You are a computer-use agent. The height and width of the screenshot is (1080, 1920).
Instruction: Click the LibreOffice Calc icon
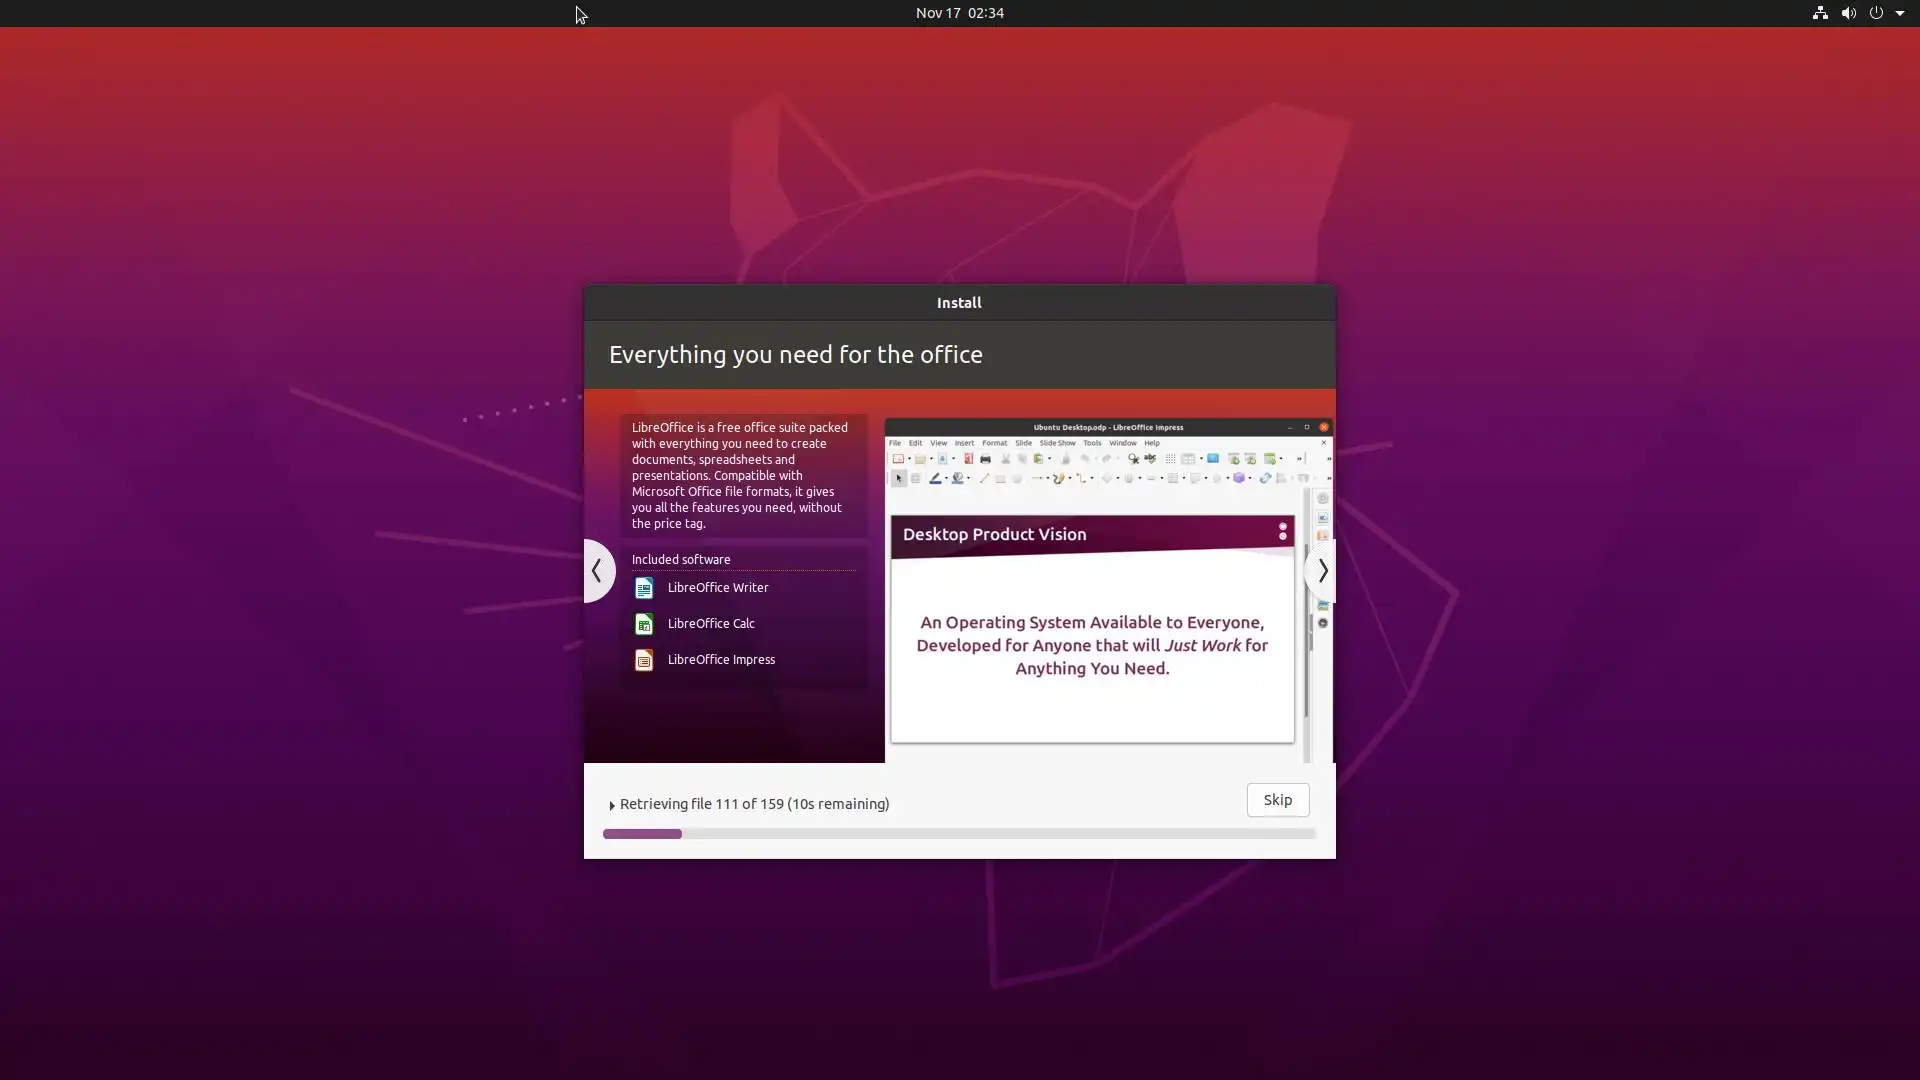point(644,624)
